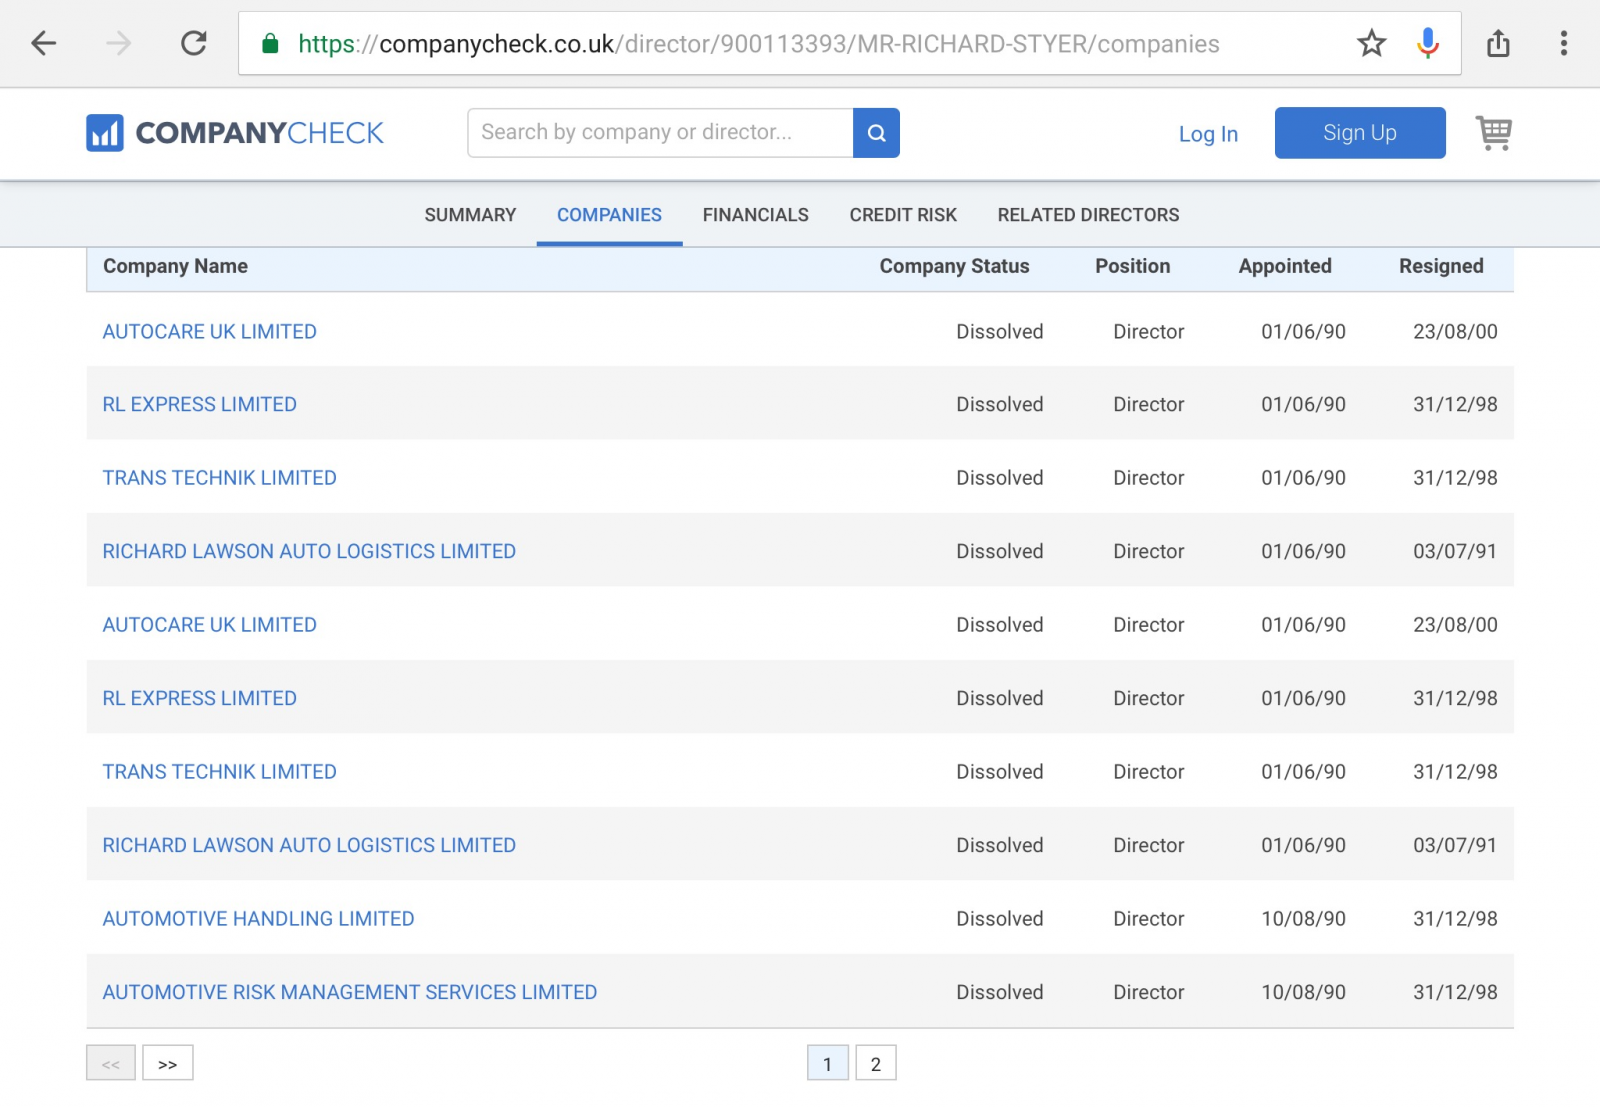Open first RL EXPRESS LIMITED link
The height and width of the screenshot is (1107, 1600).
click(x=200, y=405)
